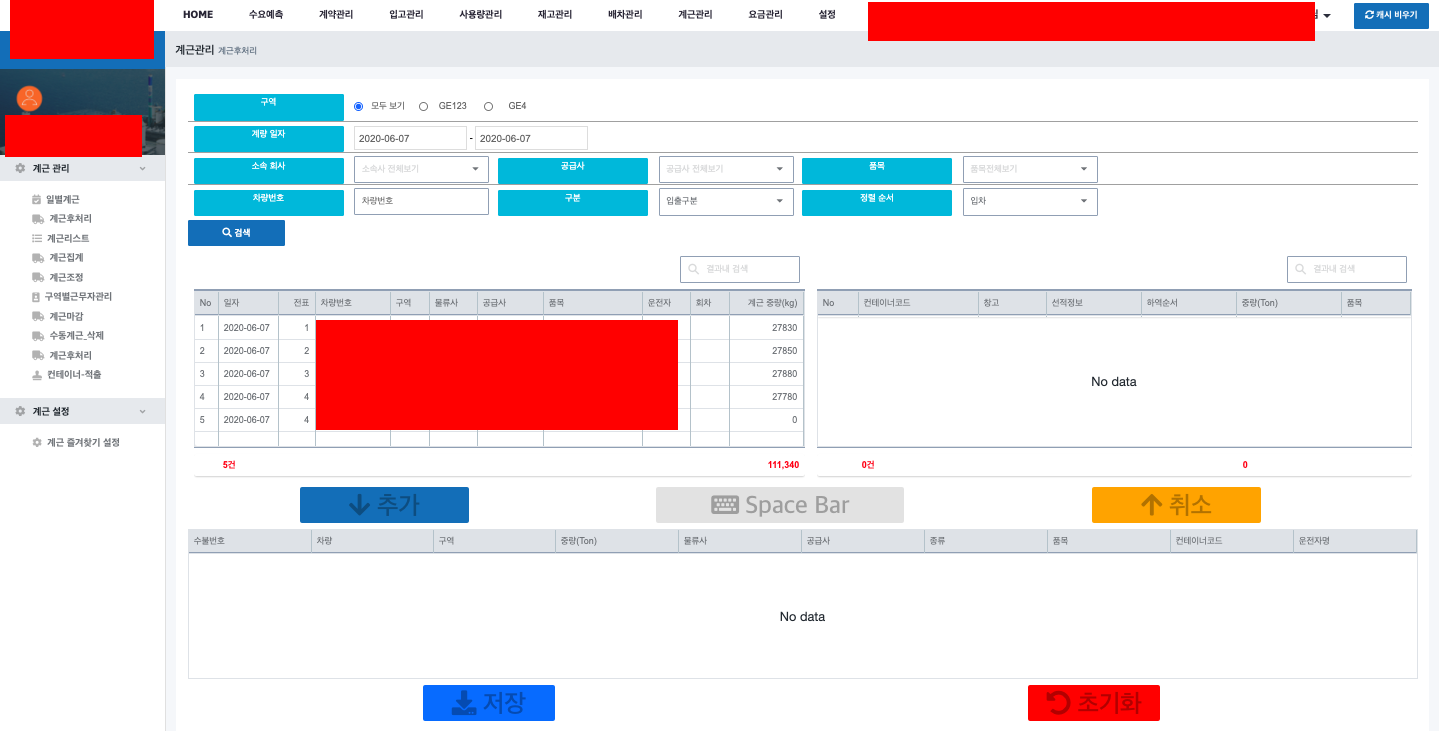The height and width of the screenshot is (731, 1439).
Task: Open 구역별근무자관리 in the sidebar
Action: tap(77, 297)
